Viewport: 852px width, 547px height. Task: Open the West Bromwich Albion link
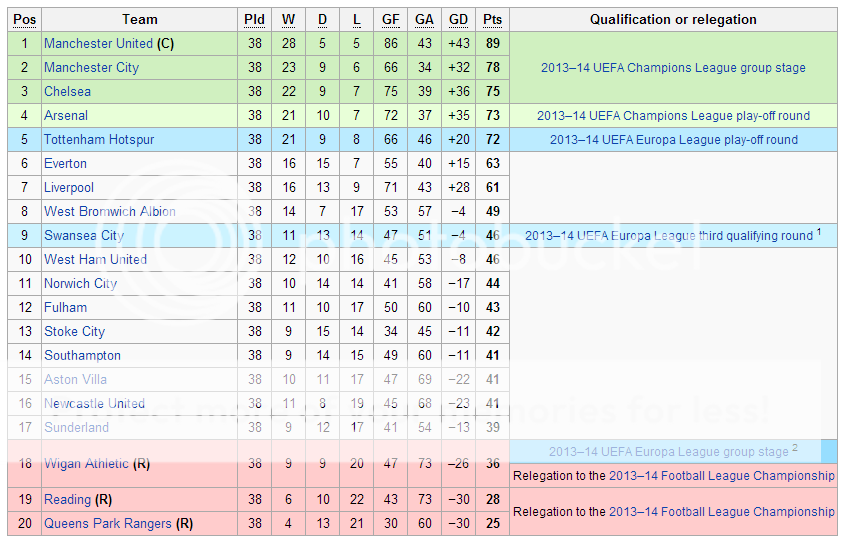tap(109, 212)
